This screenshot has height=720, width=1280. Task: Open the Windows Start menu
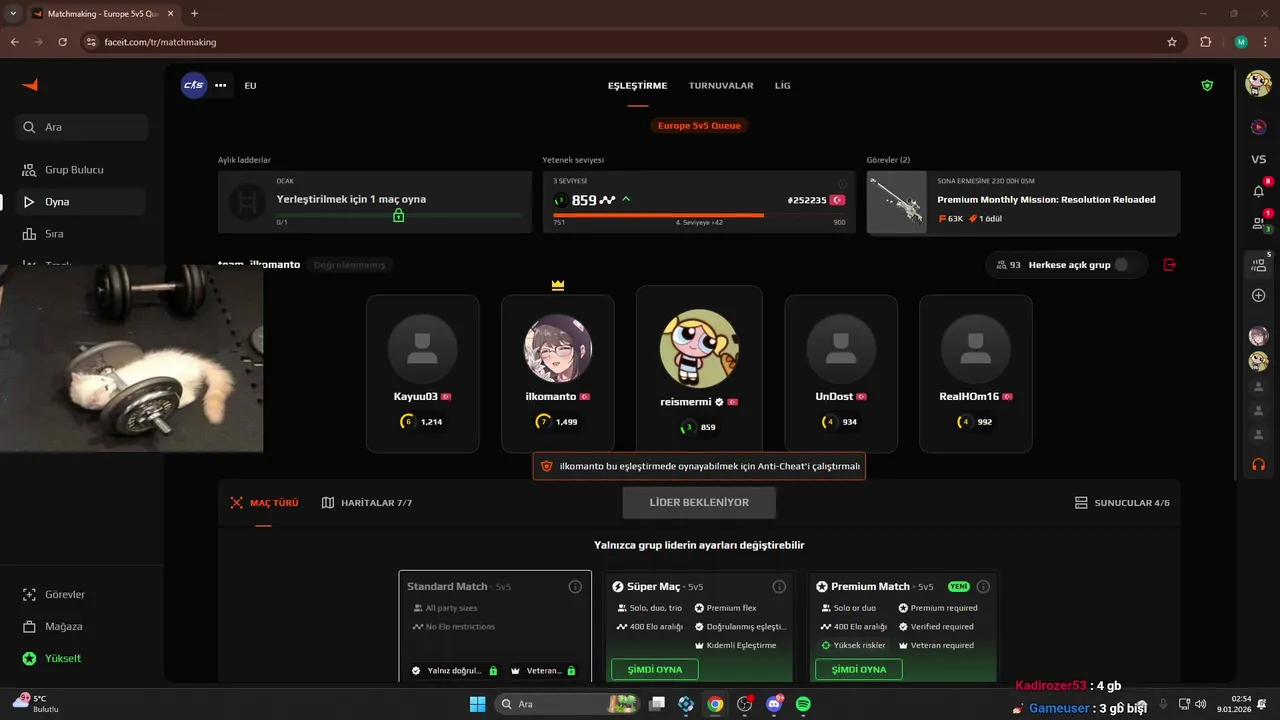pos(477,704)
